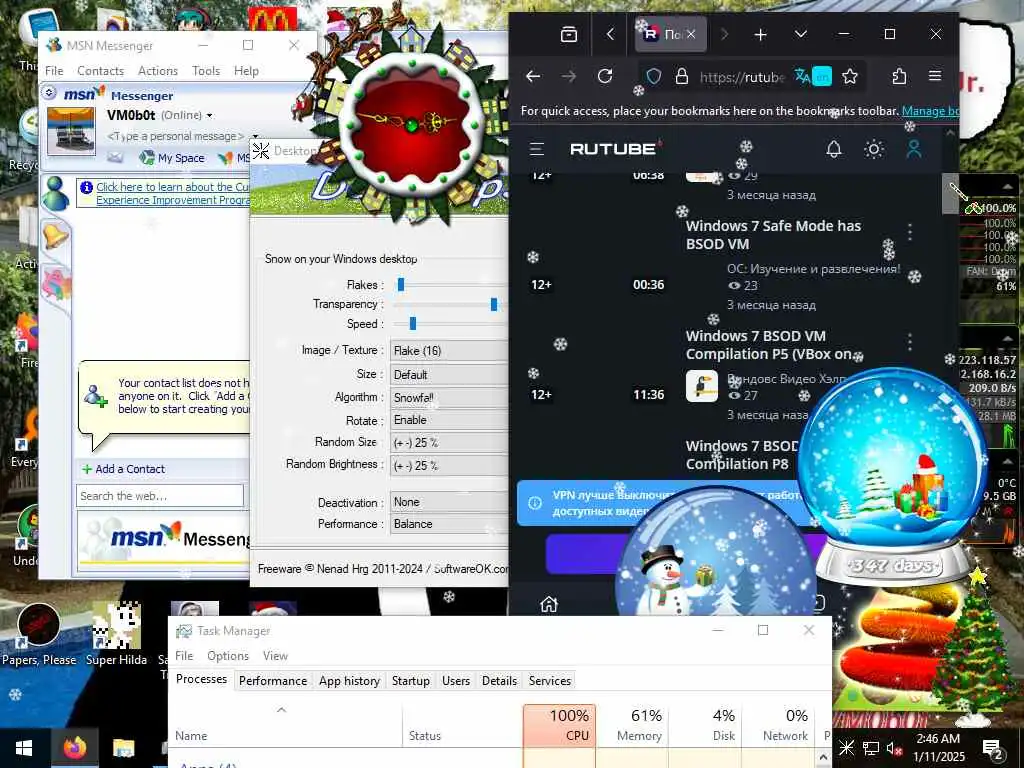1024x768 pixels.
Task: Open File Explorer from the taskbar
Action: (x=123, y=748)
